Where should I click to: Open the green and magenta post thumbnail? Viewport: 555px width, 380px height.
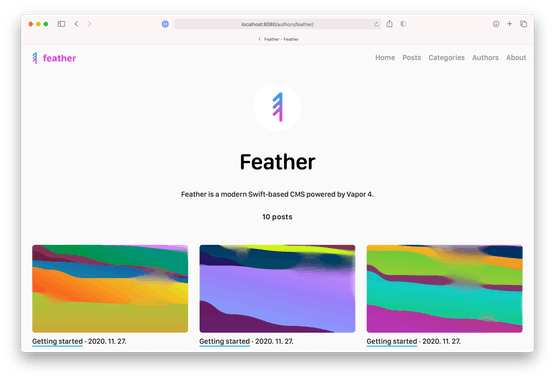(x=445, y=289)
